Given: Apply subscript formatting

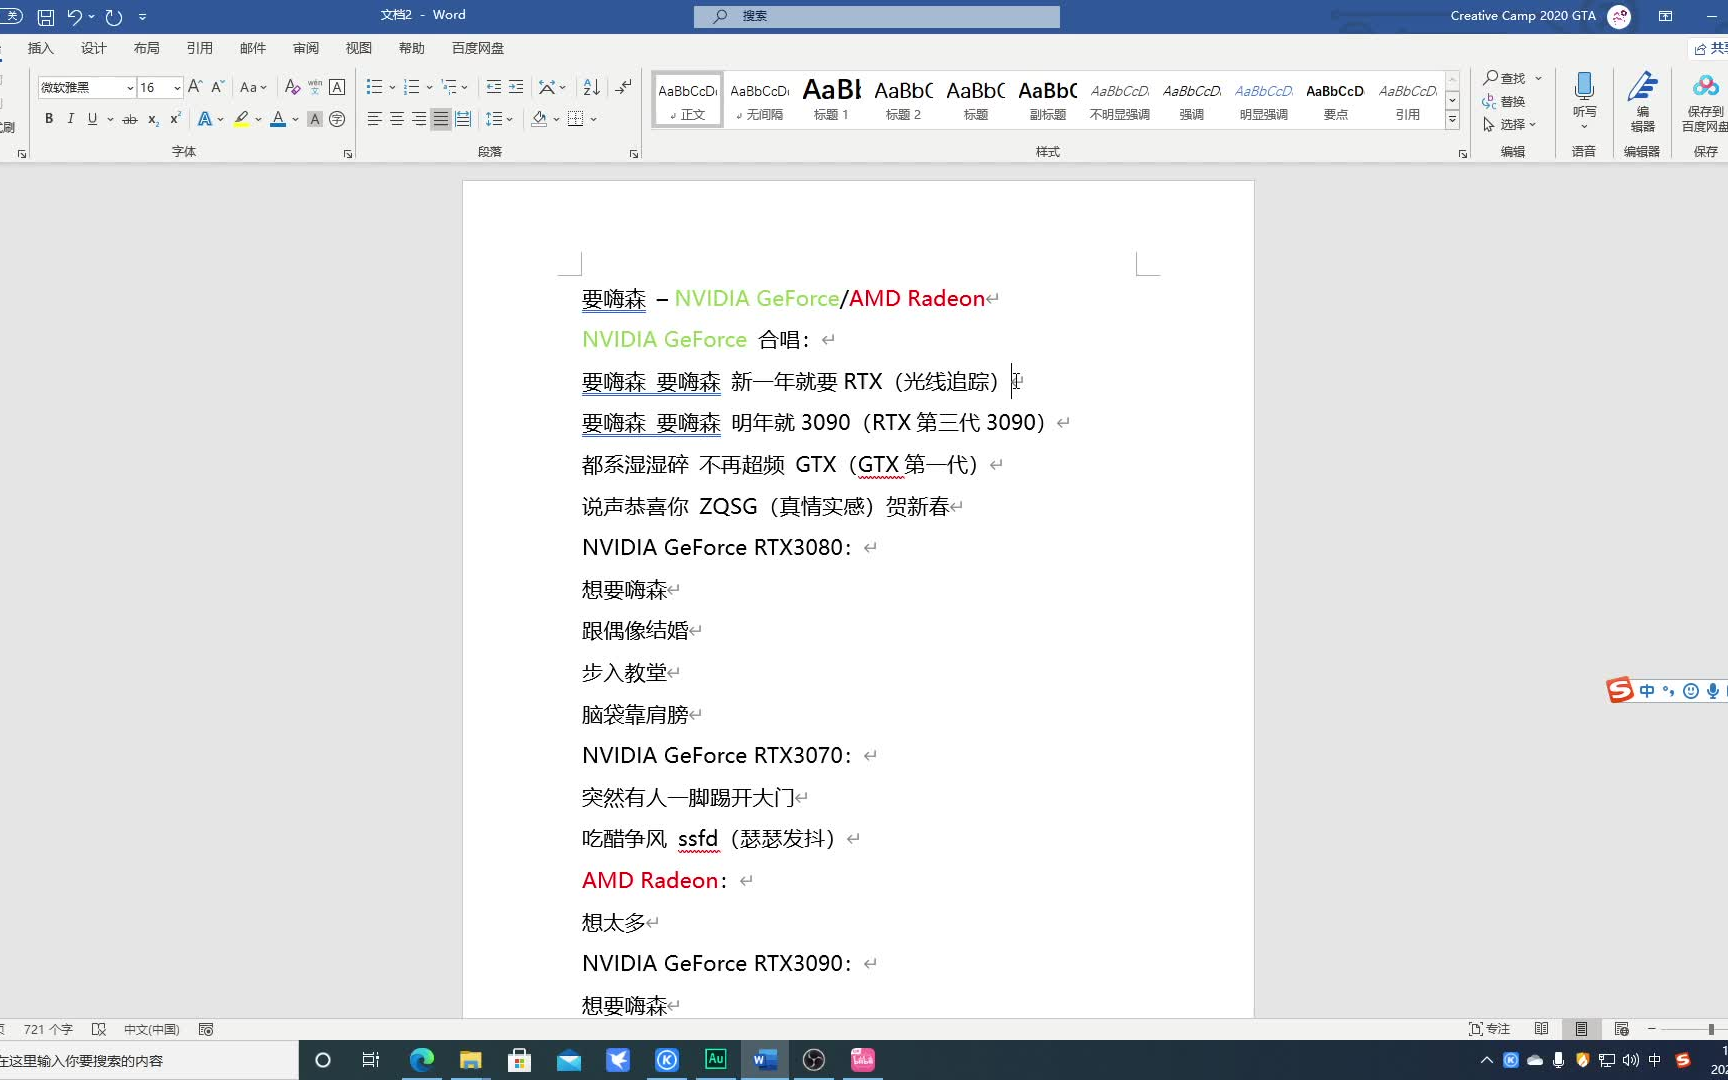Looking at the screenshot, I should [x=153, y=119].
